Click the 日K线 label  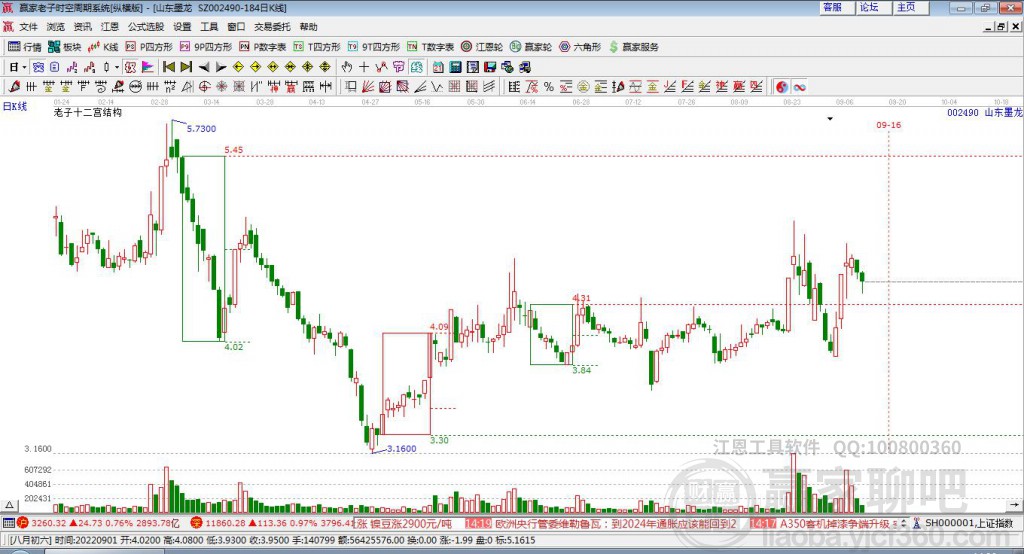pos(14,106)
